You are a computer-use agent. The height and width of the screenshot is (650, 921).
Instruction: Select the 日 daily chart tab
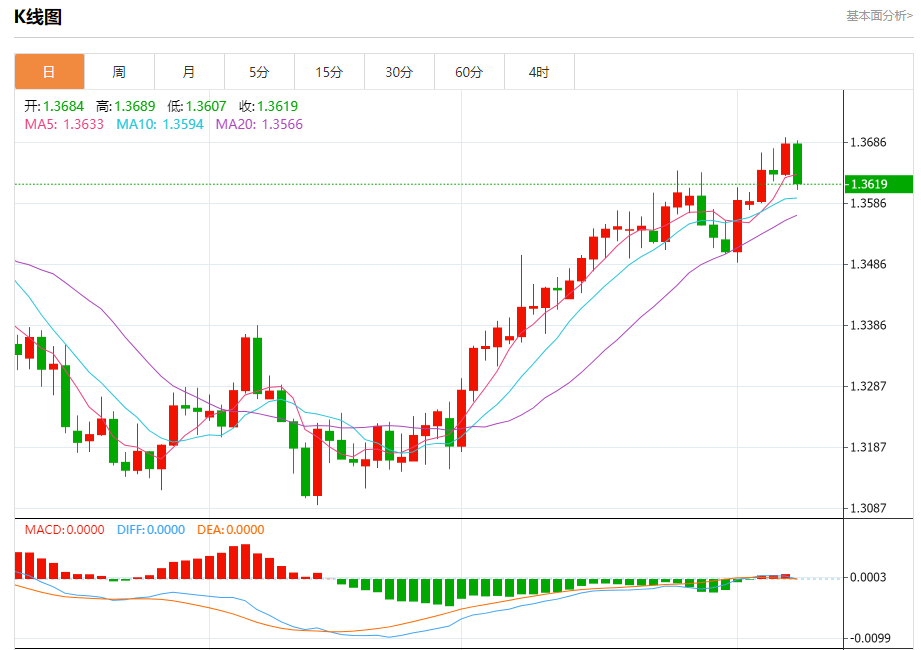(49, 72)
